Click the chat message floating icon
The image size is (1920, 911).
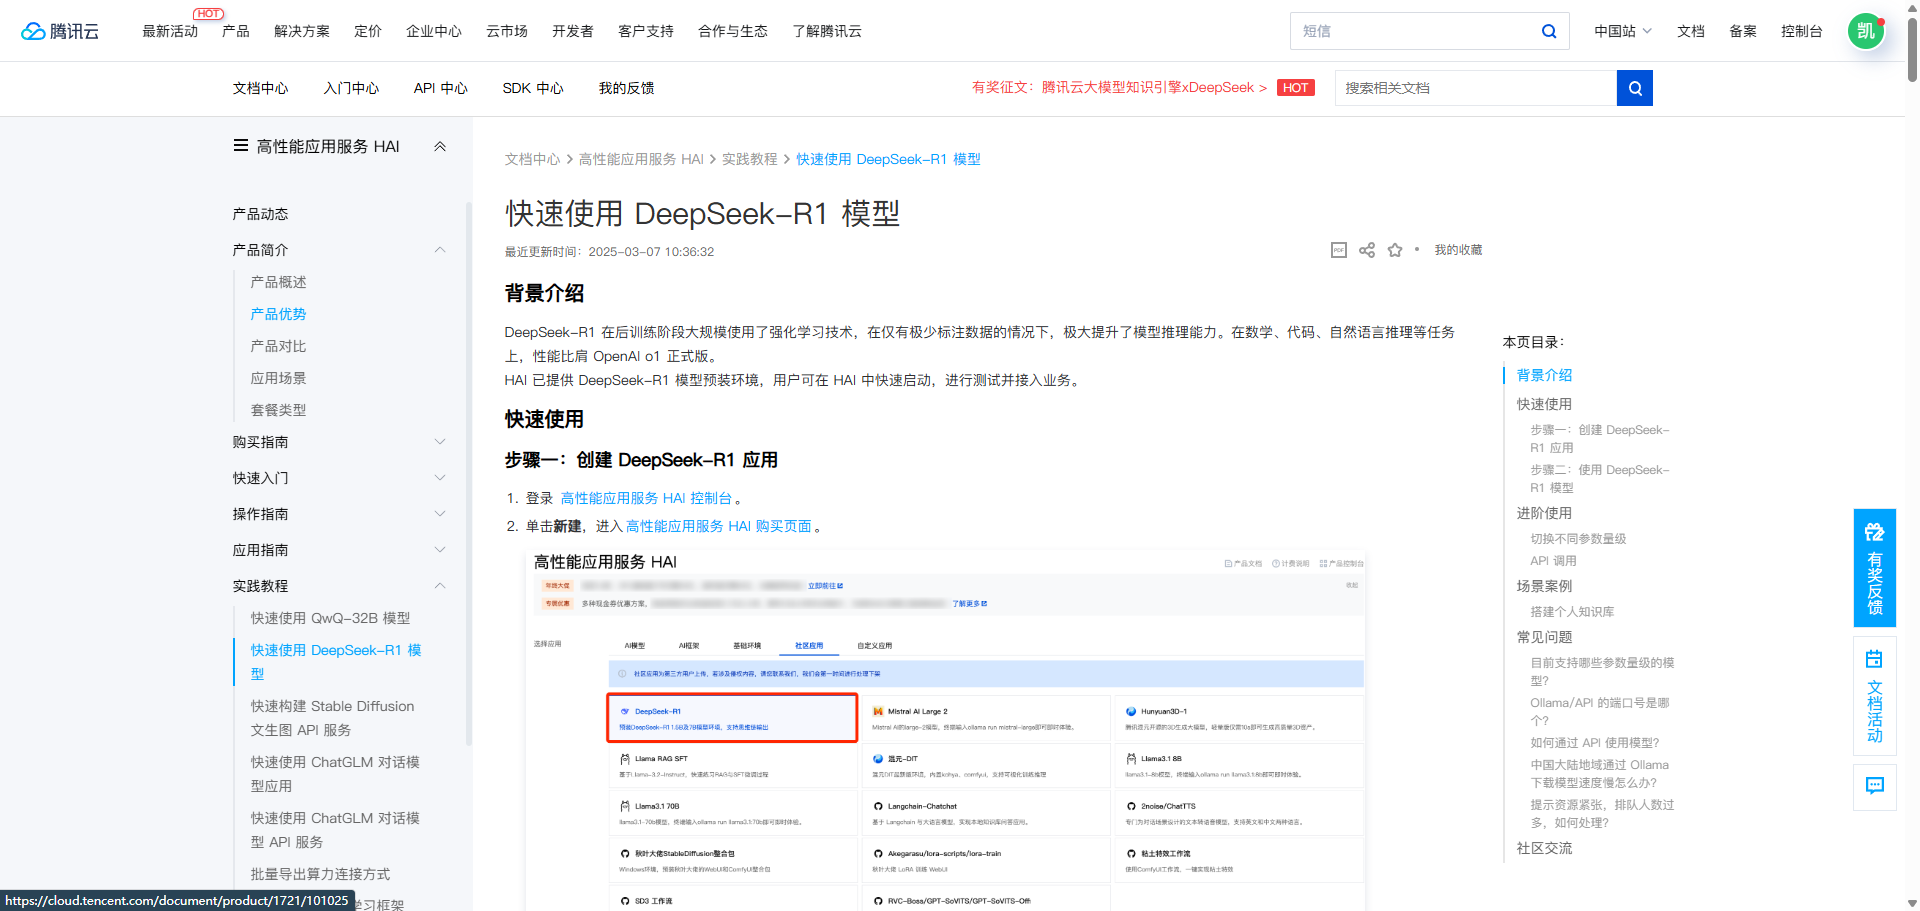[x=1875, y=786]
